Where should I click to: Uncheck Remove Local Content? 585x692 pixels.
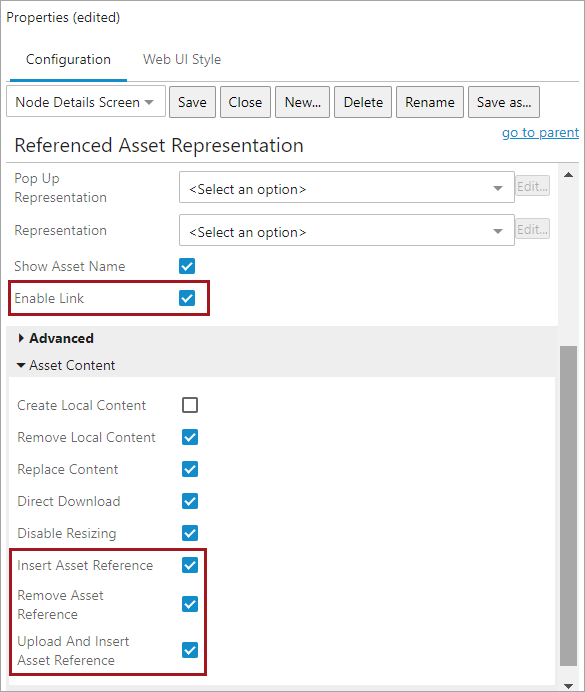pyautogui.click(x=190, y=437)
